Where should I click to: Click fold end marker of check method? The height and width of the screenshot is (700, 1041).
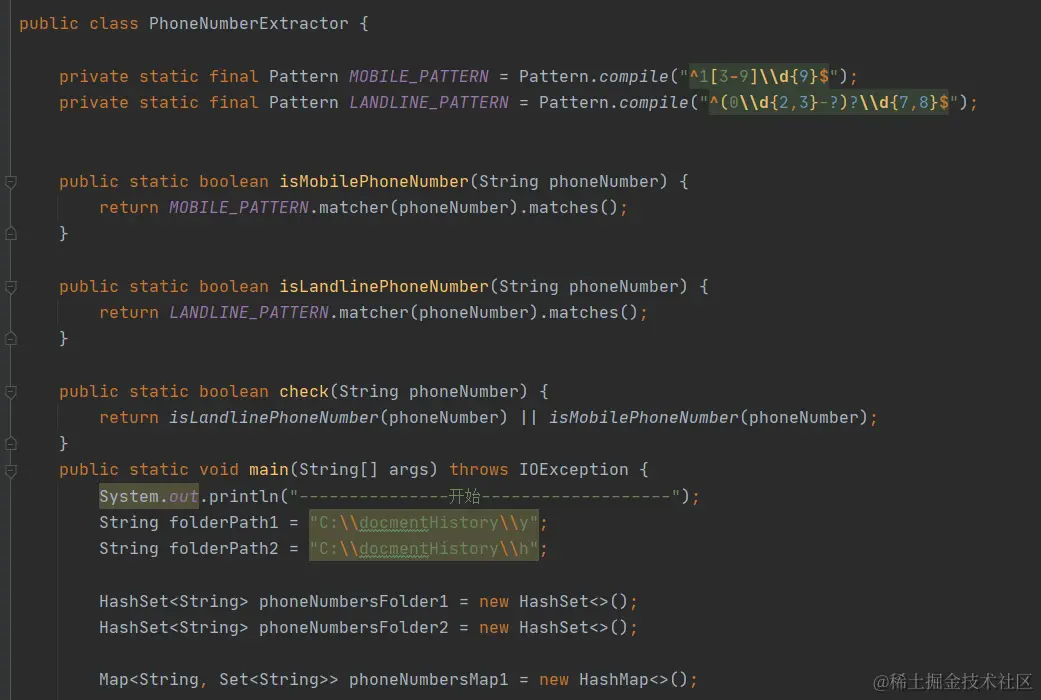(11, 443)
